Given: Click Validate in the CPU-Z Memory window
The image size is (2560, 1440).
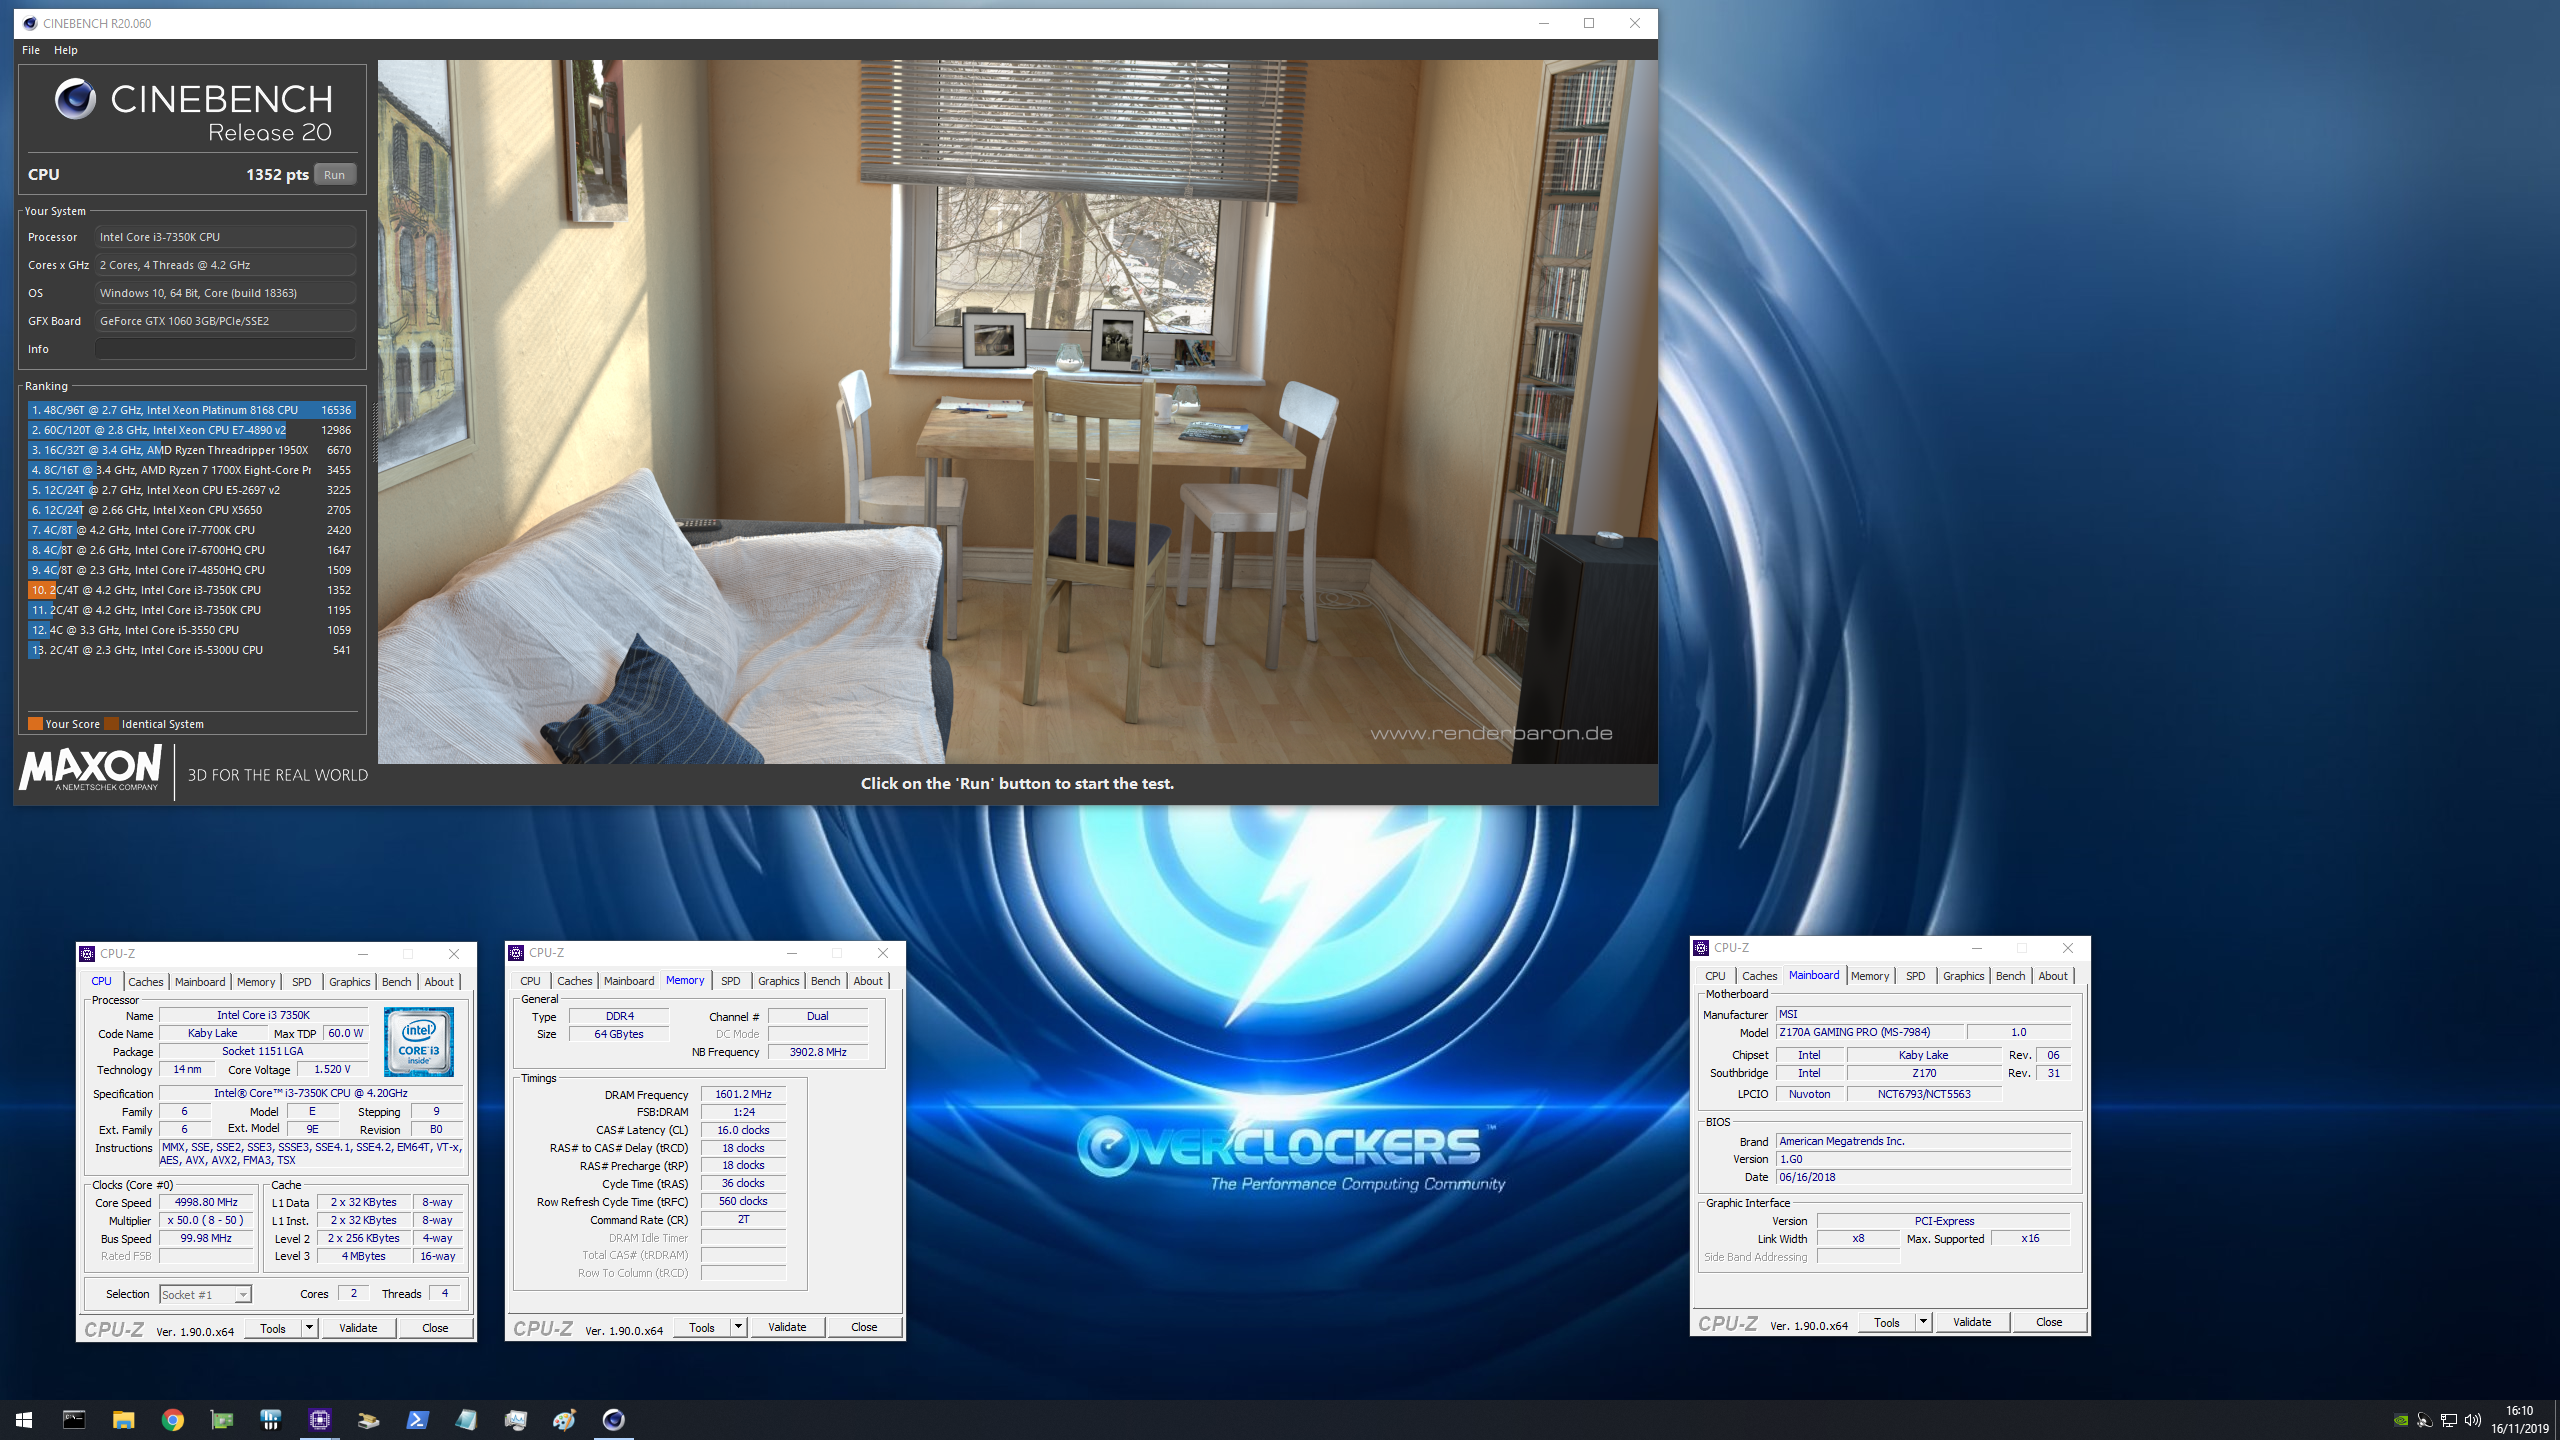Looking at the screenshot, I should (787, 1327).
